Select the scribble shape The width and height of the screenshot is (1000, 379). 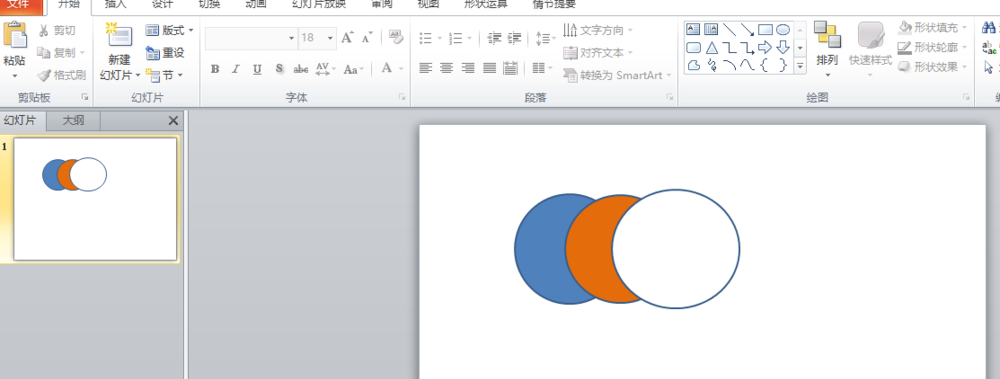[712, 64]
